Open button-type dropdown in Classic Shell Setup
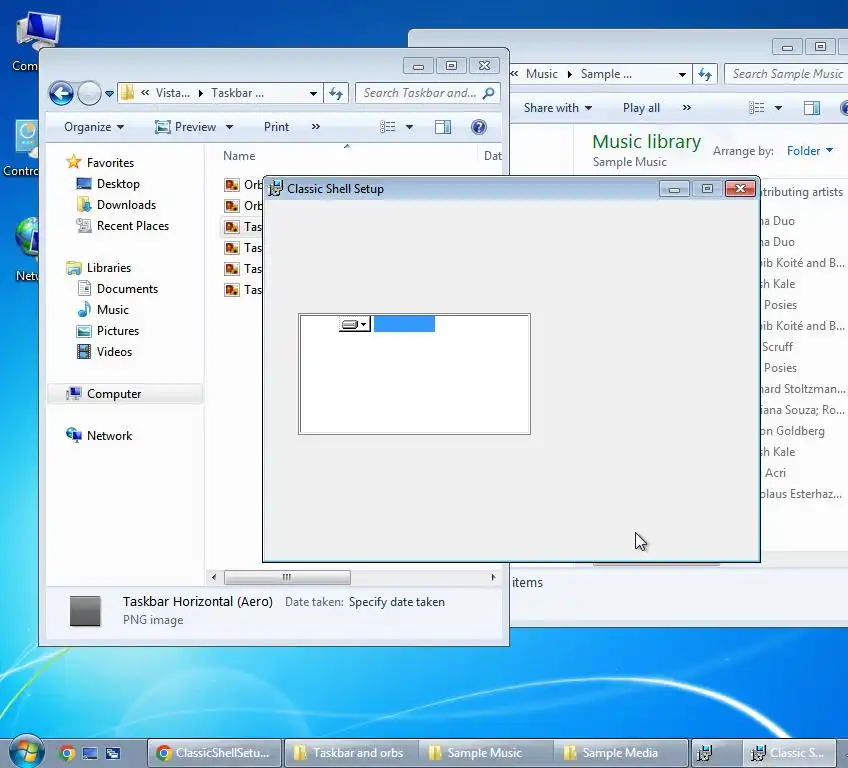Viewport: 848px width, 768px height. (355, 325)
